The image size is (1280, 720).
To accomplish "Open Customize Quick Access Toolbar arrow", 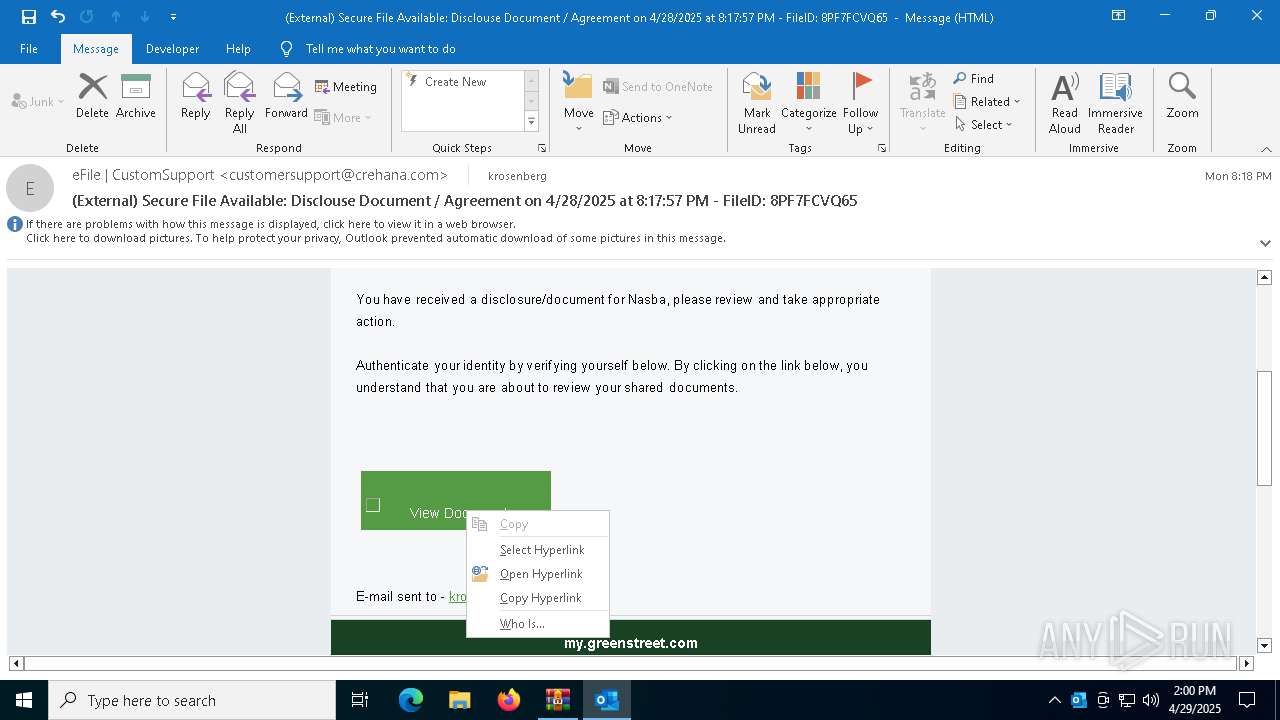I will pos(174,17).
